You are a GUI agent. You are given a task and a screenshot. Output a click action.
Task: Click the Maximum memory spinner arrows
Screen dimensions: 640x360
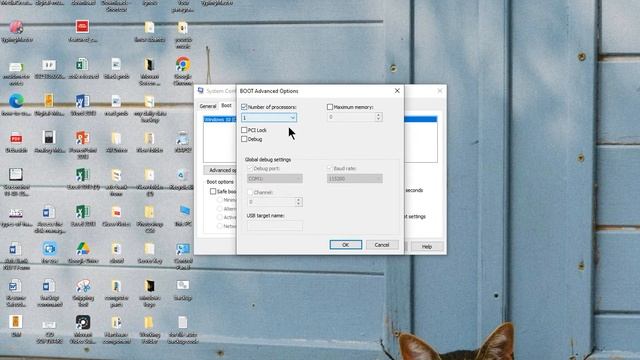pyautogui.click(x=378, y=117)
